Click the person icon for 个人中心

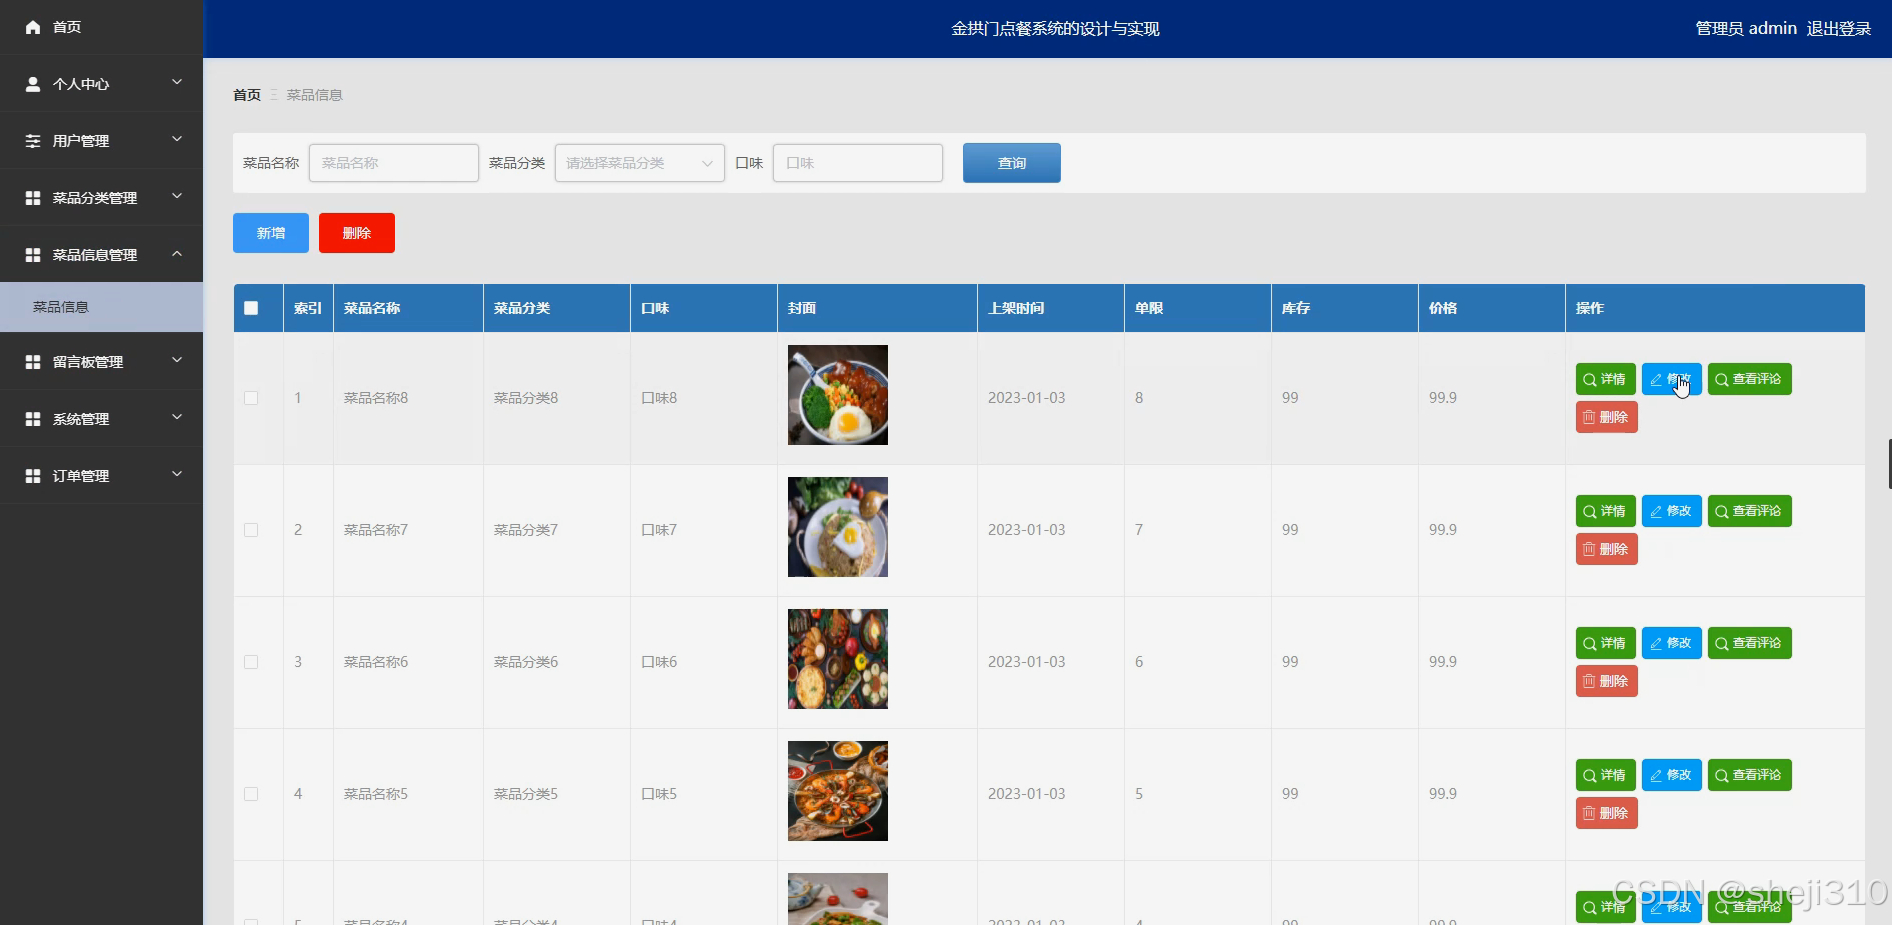(x=33, y=84)
